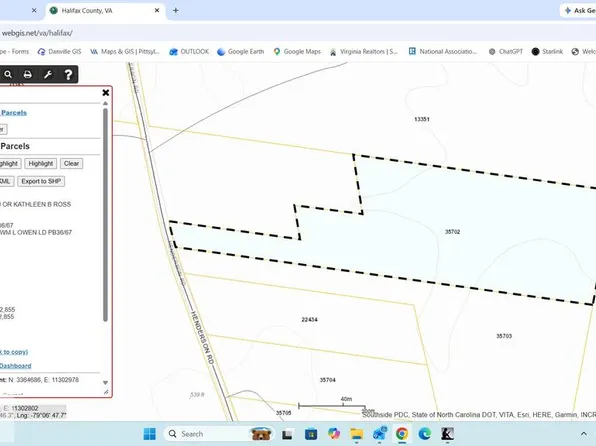The image size is (596, 446).
Task: Open the OUTLOOK bookmark
Action: [x=189, y=52]
